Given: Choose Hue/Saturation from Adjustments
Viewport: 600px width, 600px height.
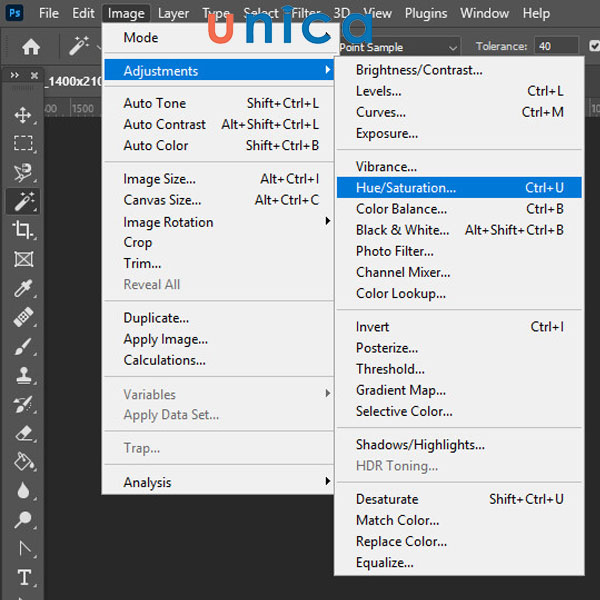Looking at the screenshot, I should pos(406,187).
